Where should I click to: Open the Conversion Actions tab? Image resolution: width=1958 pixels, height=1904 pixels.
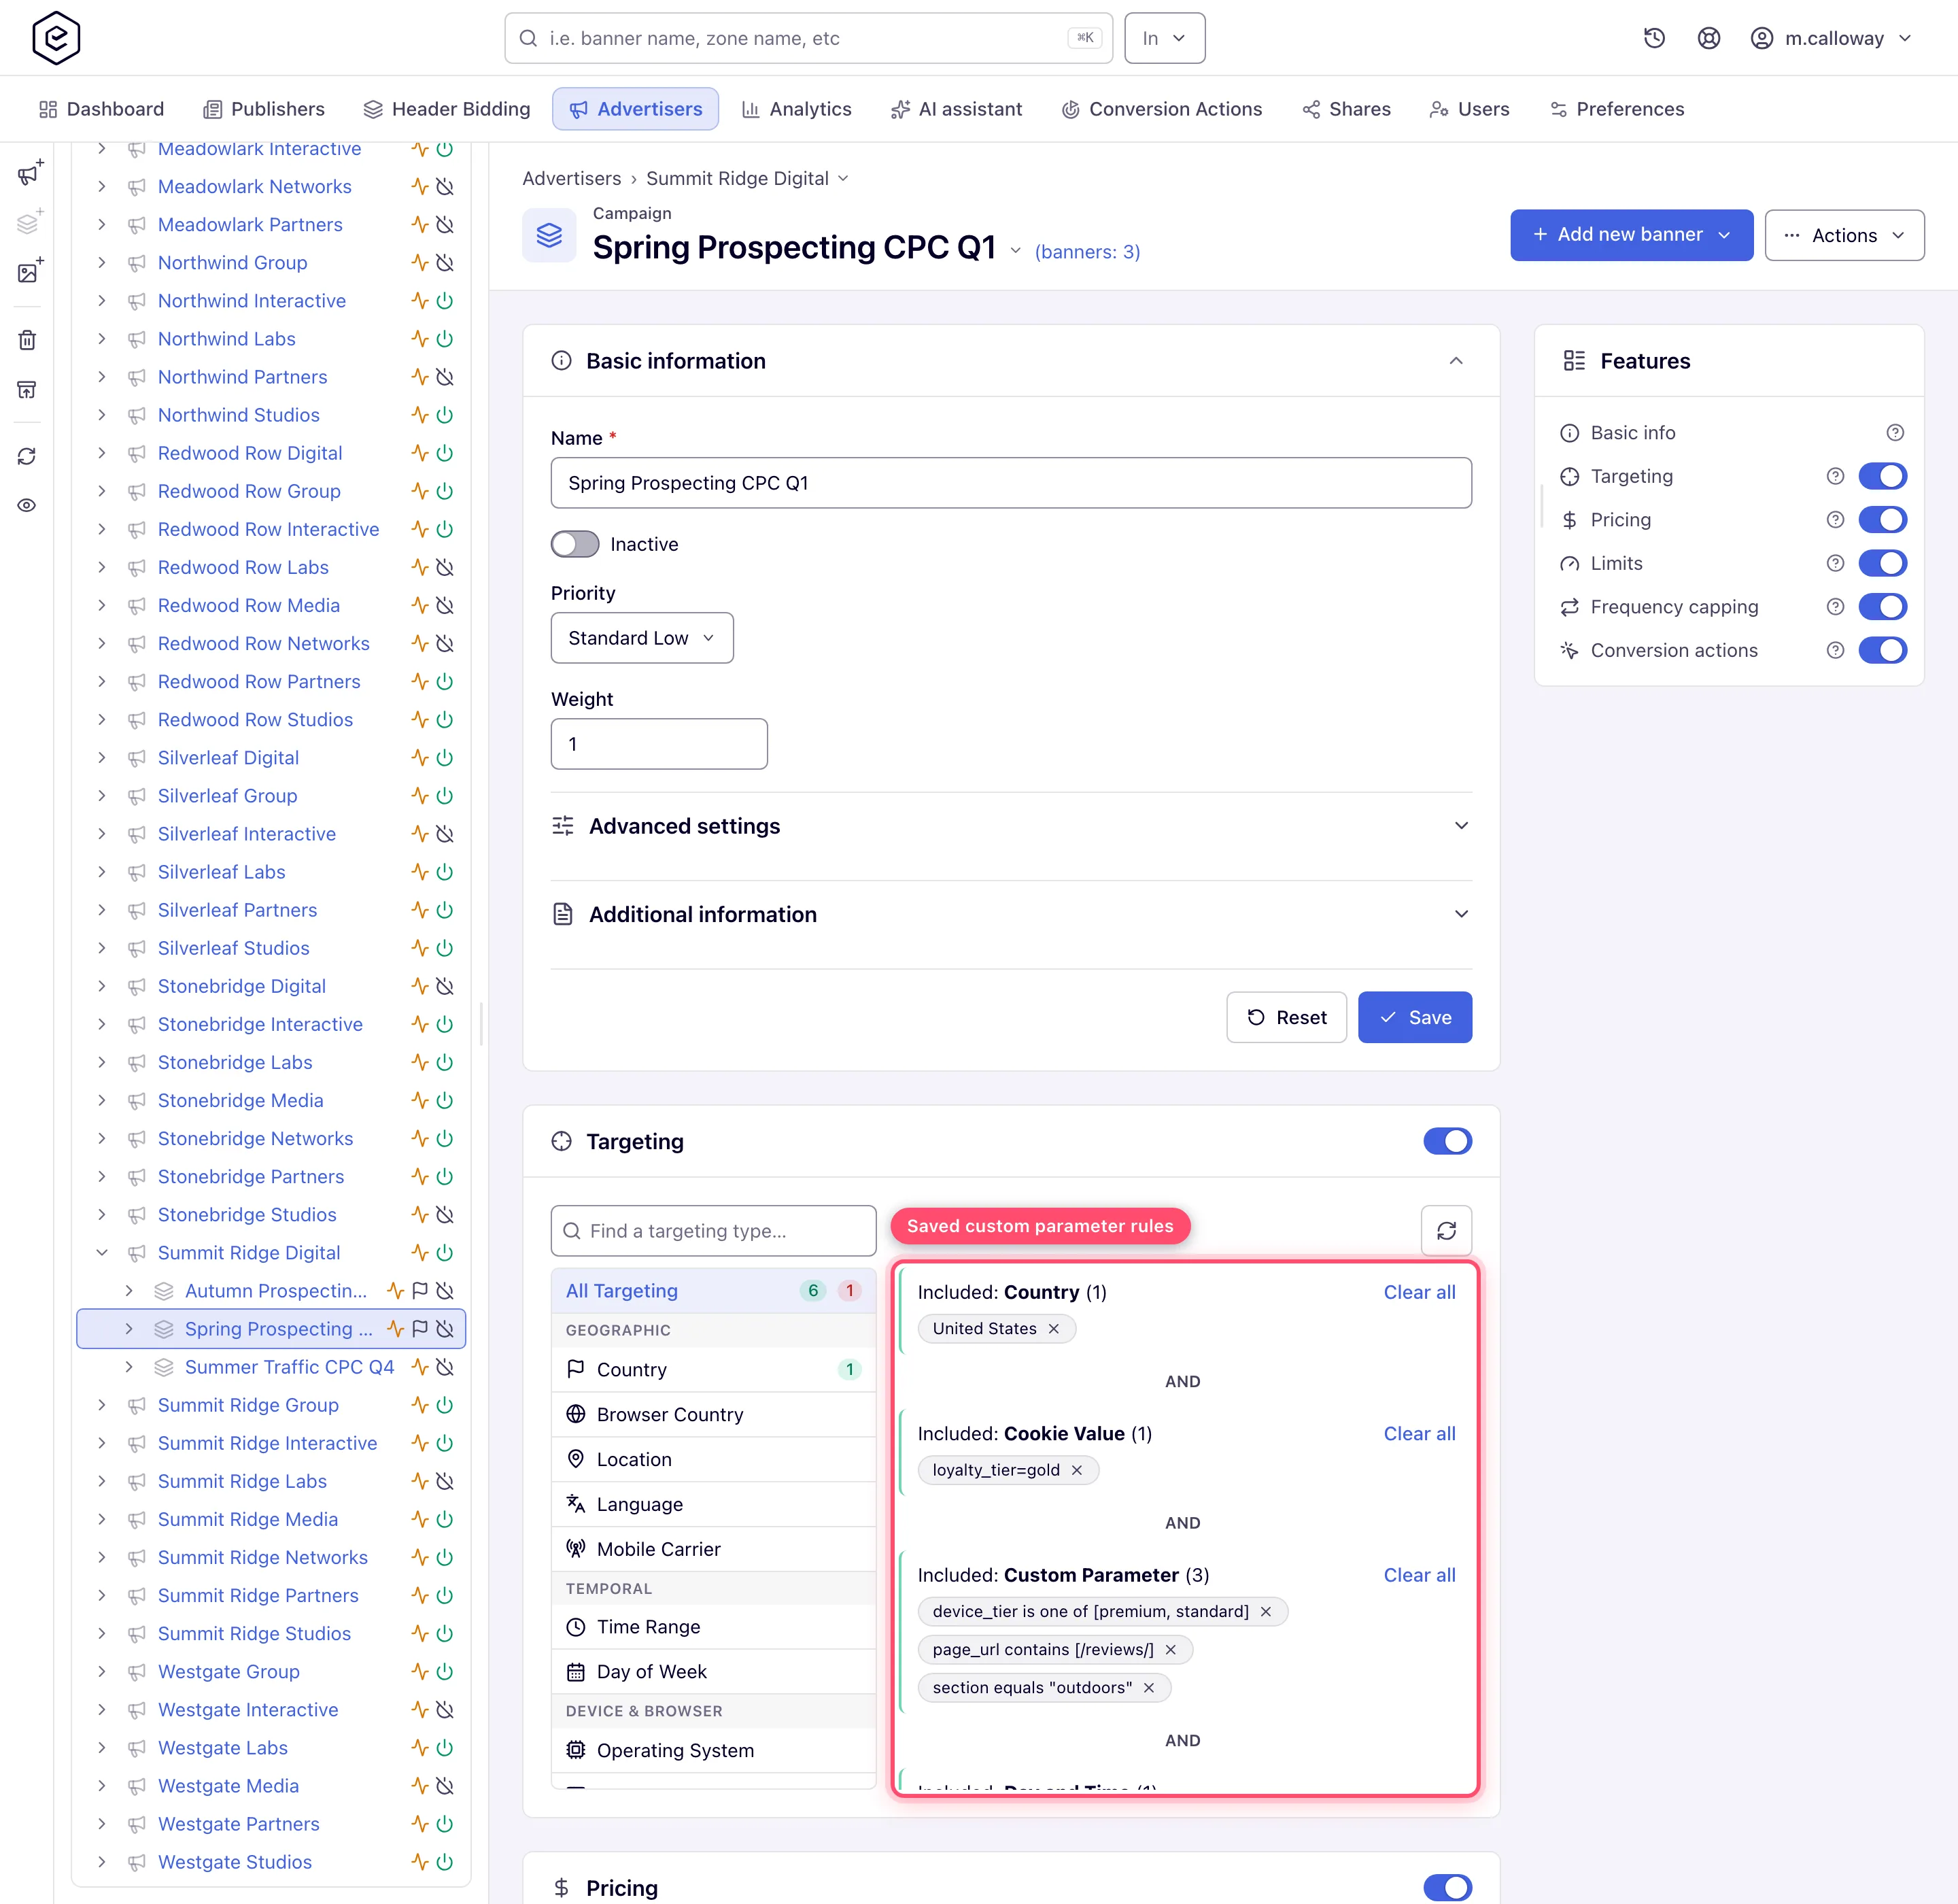(x=1161, y=109)
